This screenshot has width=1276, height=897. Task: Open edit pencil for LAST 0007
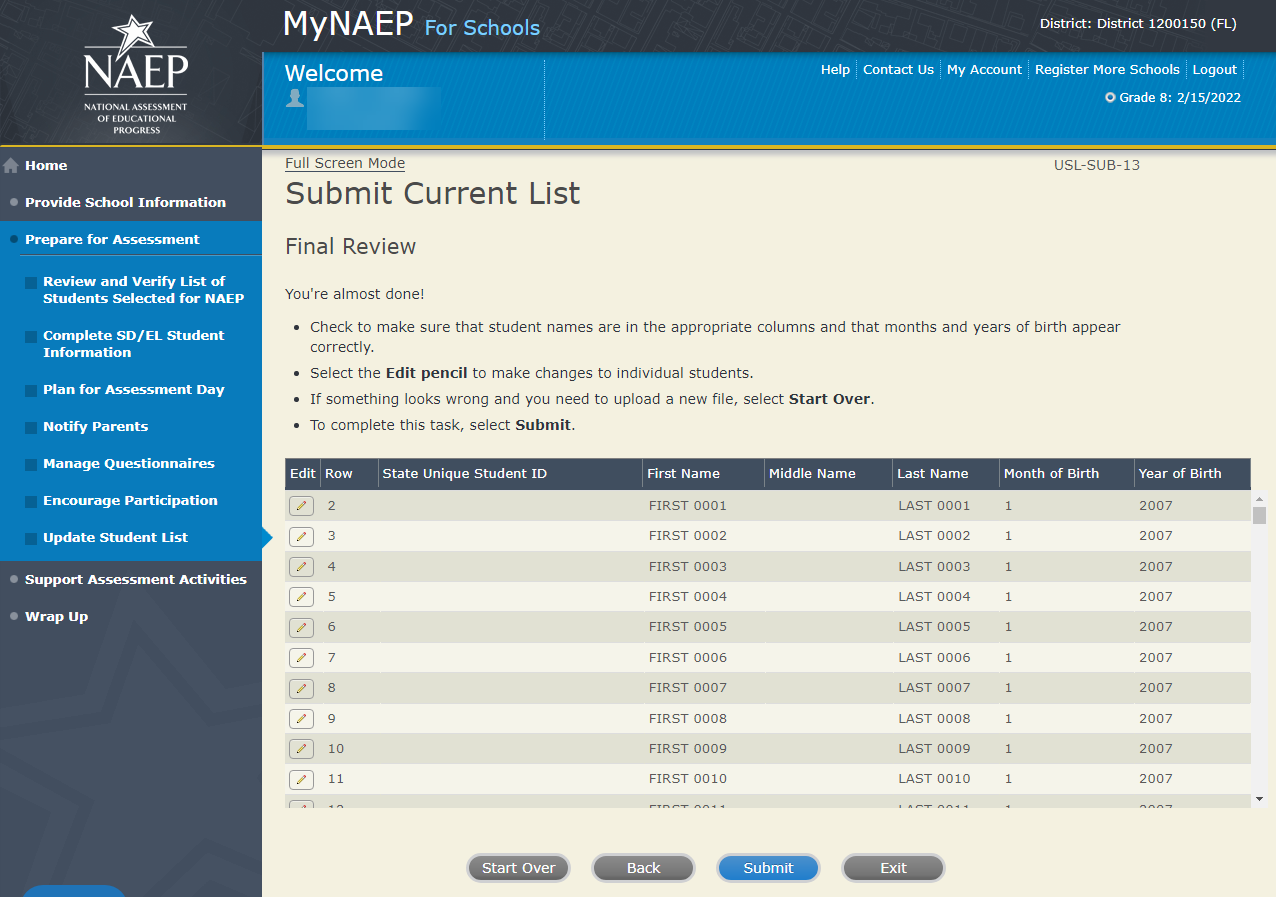tap(301, 688)
